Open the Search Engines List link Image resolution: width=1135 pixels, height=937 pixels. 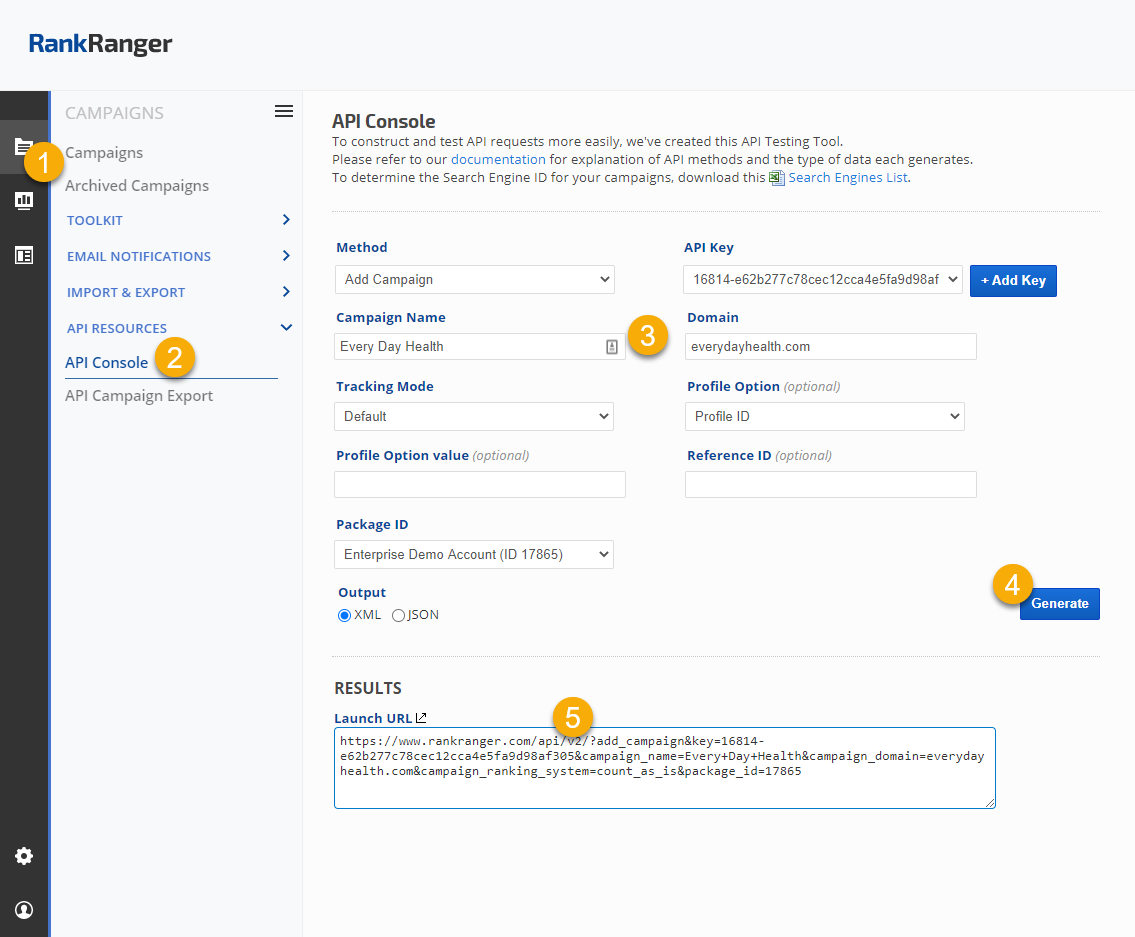click(847, 177)
